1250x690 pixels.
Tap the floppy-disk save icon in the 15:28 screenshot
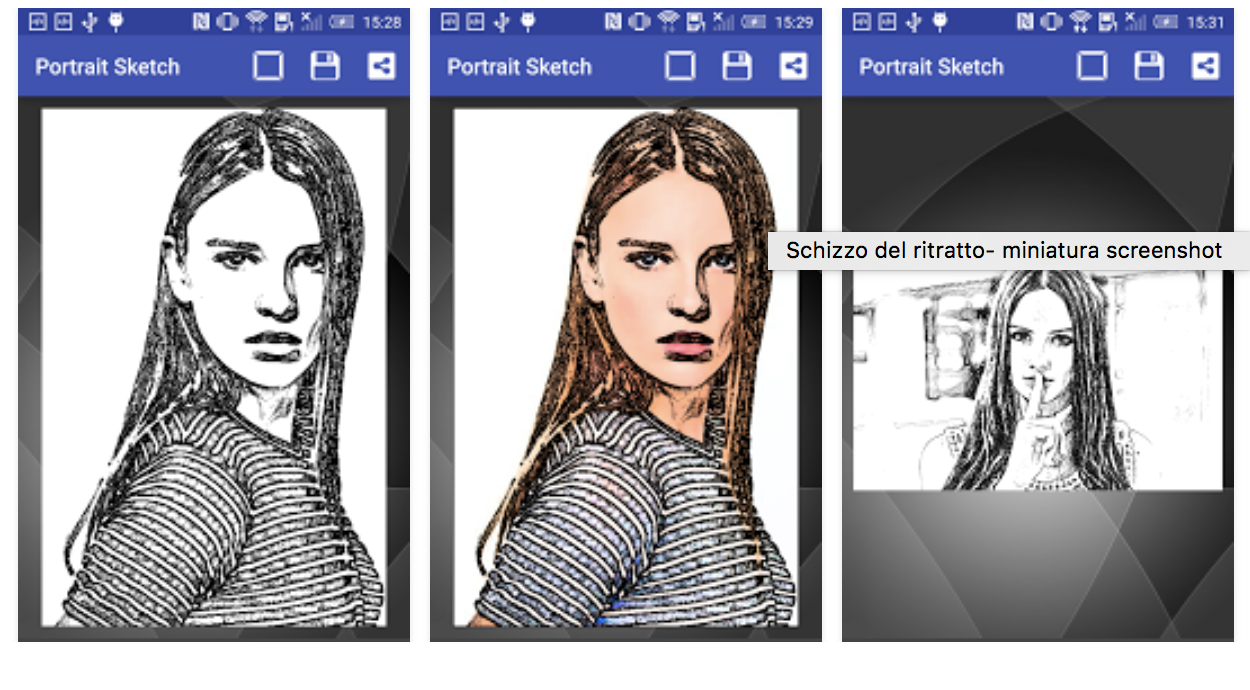pyautogui.click(x=325, y=67)
